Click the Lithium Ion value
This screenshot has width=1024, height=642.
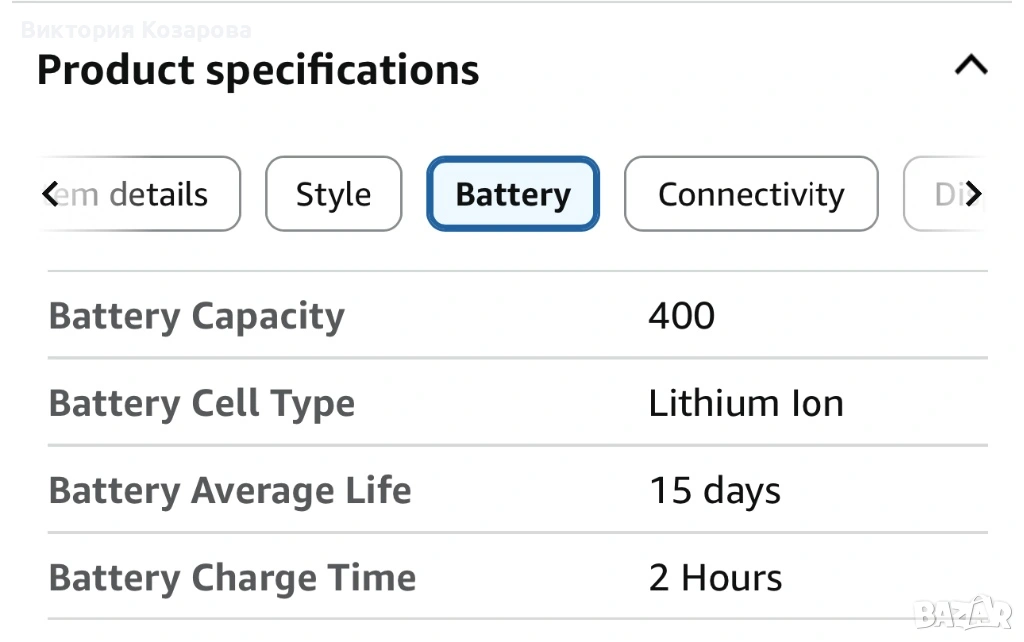click(x=746, y=404)
